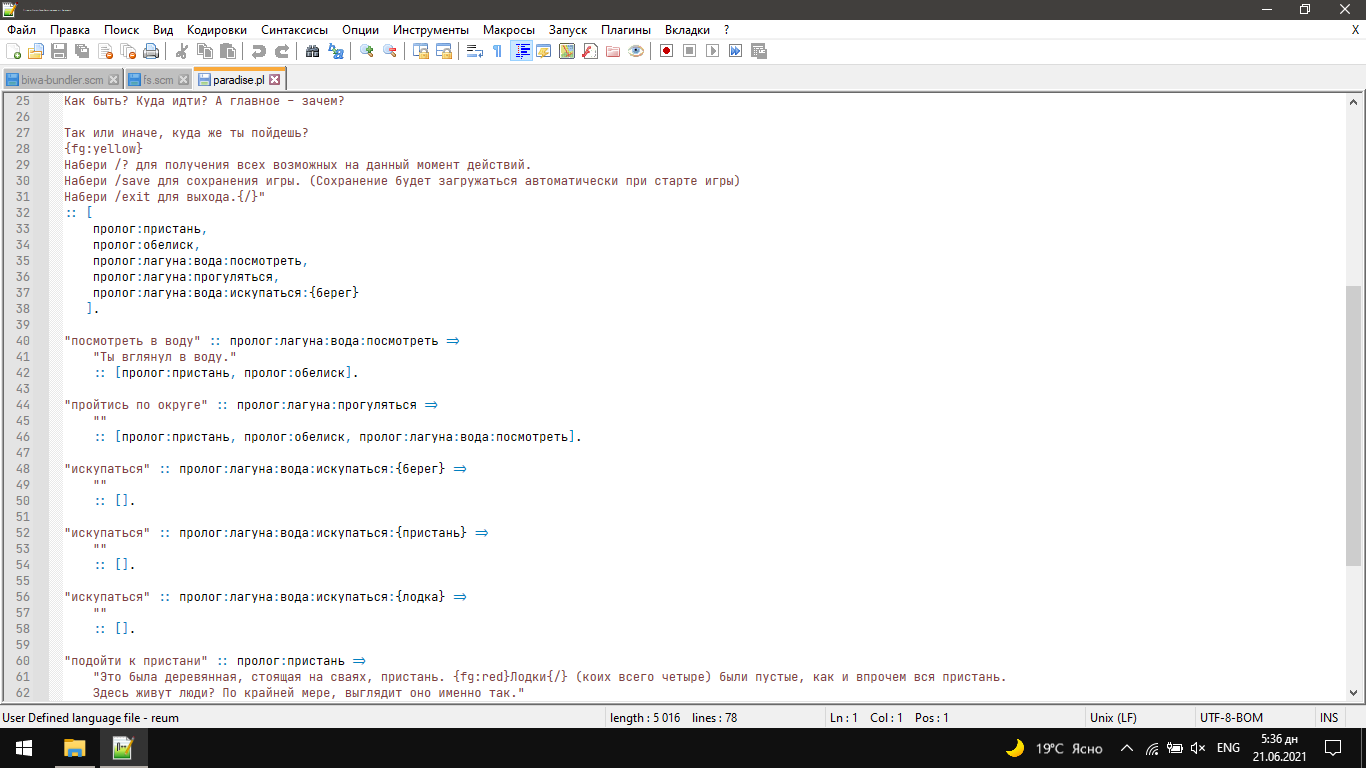The width and height of the screenshot is (1366, 768).
Task: Create a new document via toolbar
Action: click(14, 51)
